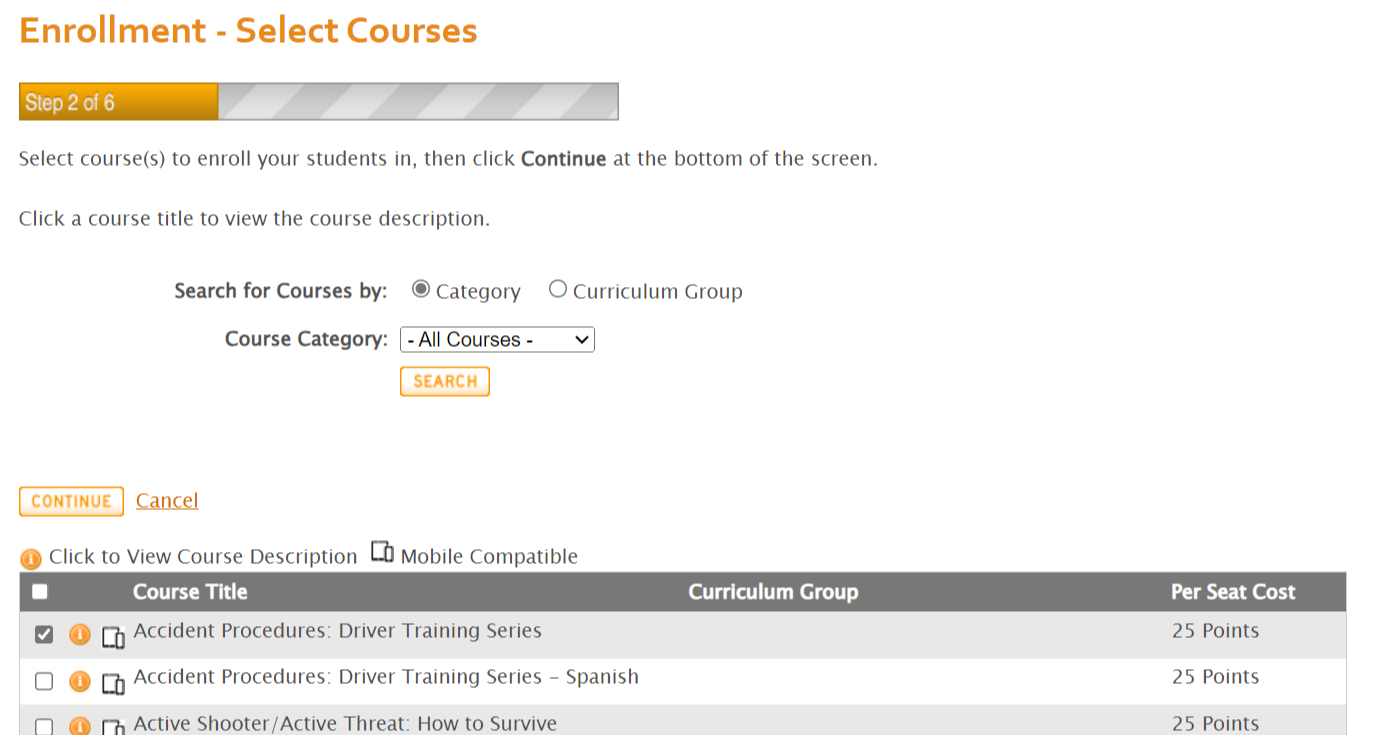This screenshot has height=735, width=1375.
Task: Click info icon for Accident Procedures Spanish course
Action: coord(80,681)
